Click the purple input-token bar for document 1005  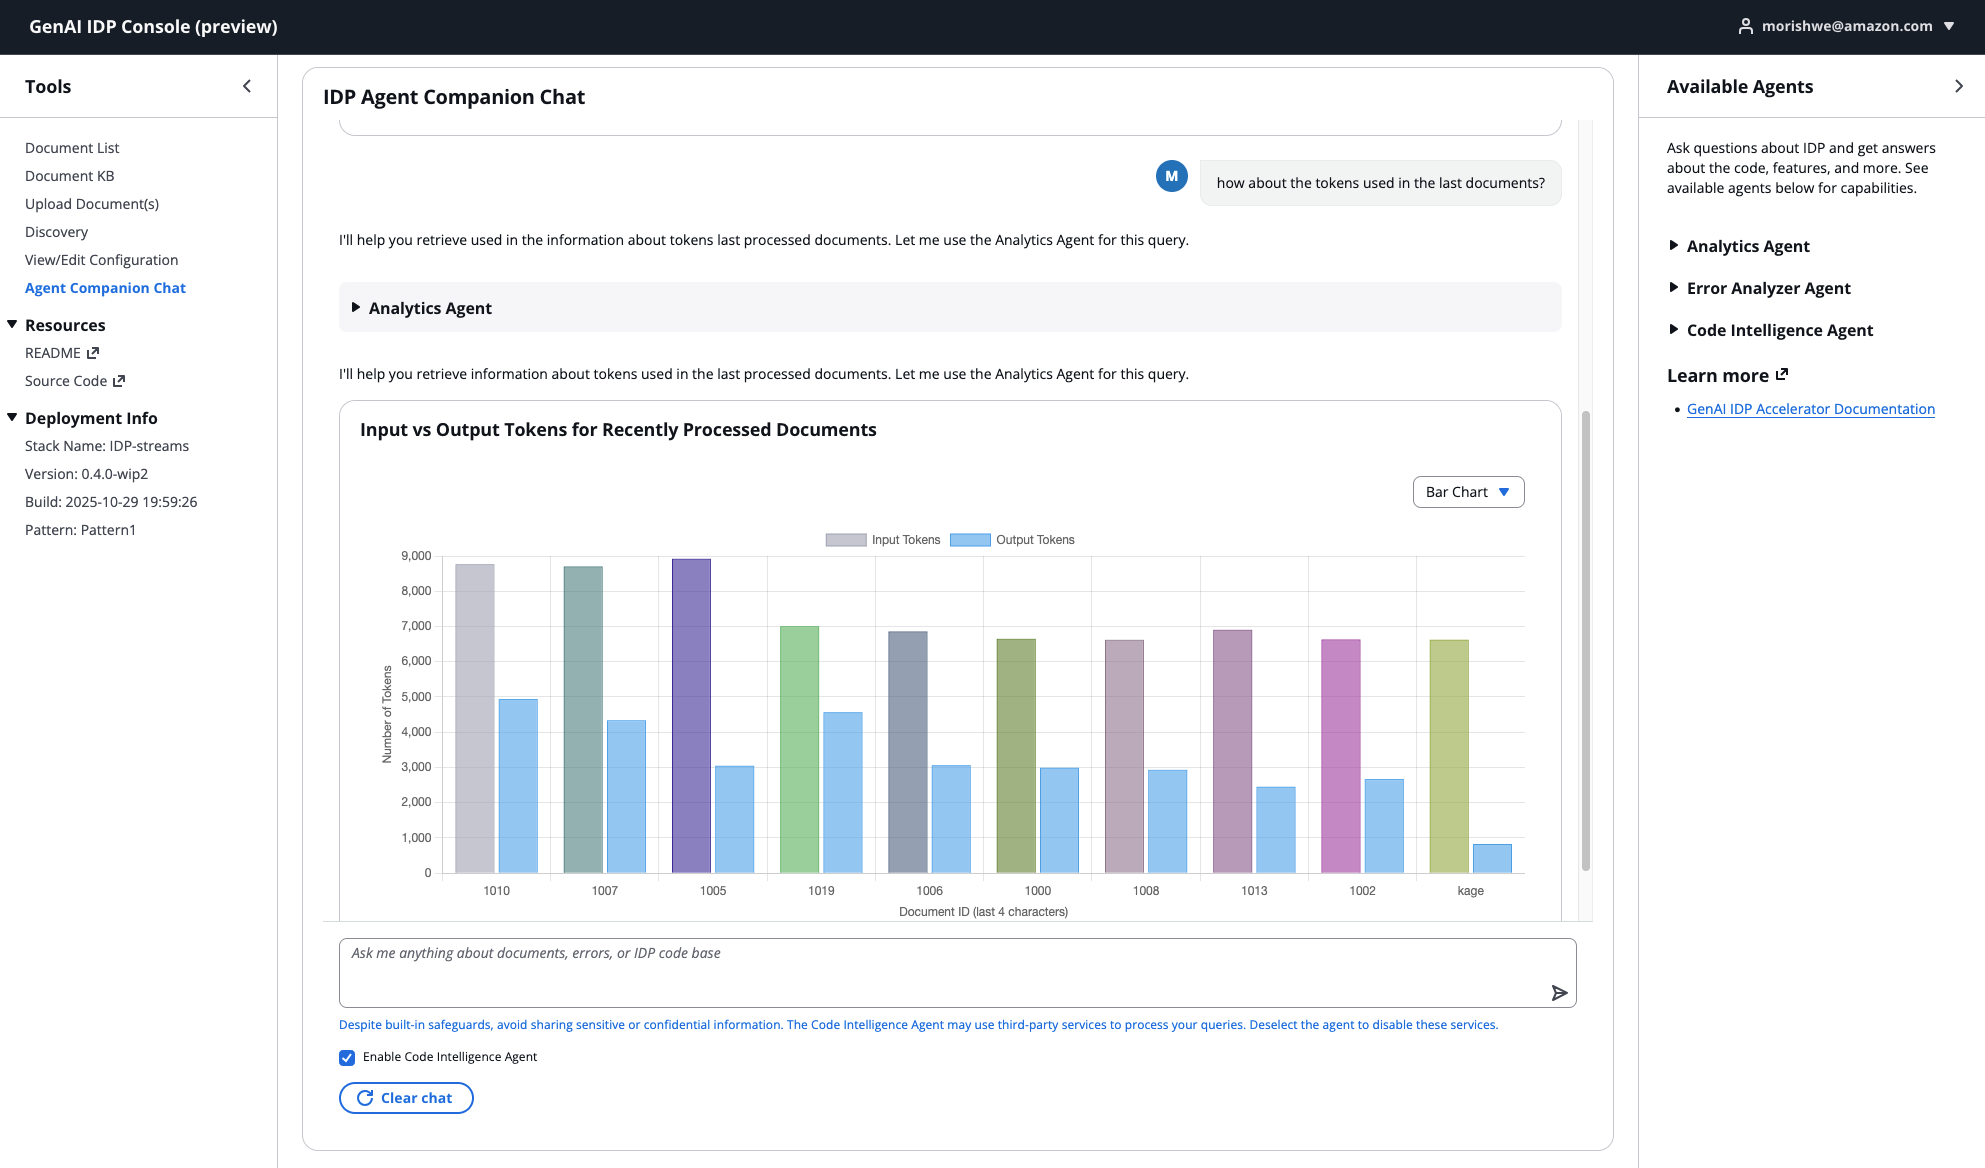tap(691, 715)
